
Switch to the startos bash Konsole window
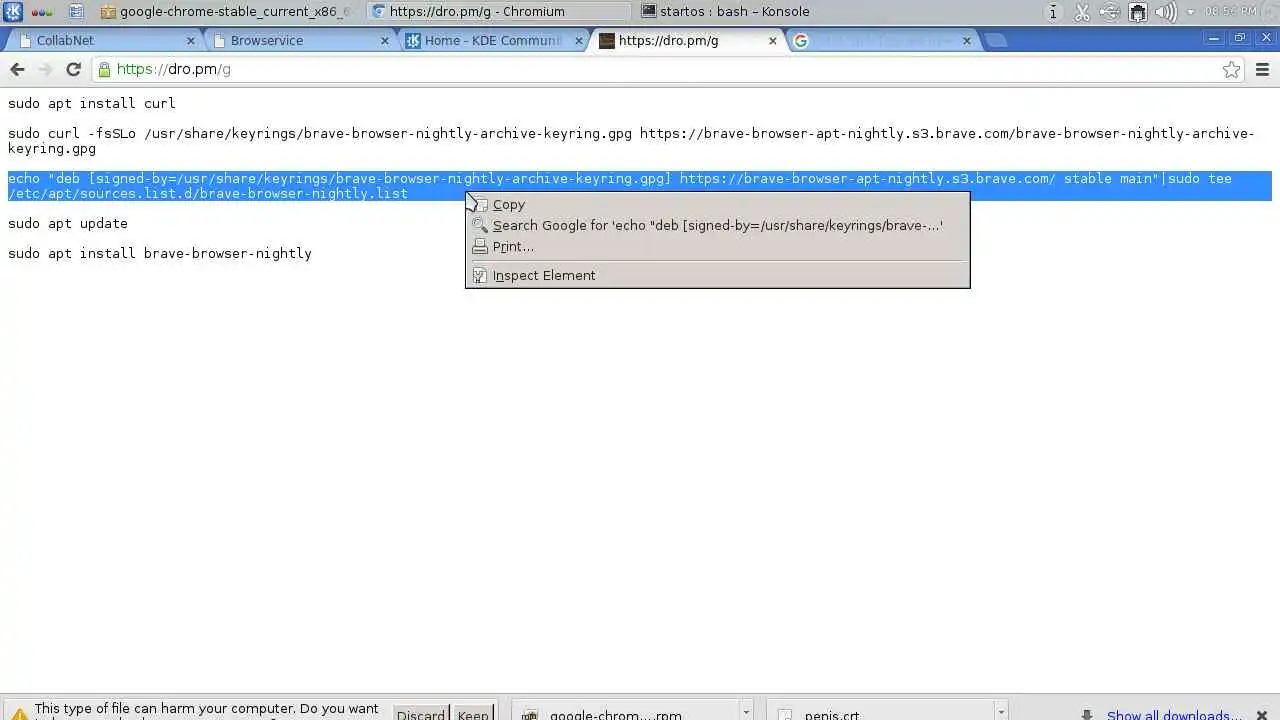[x=735, y=12]
